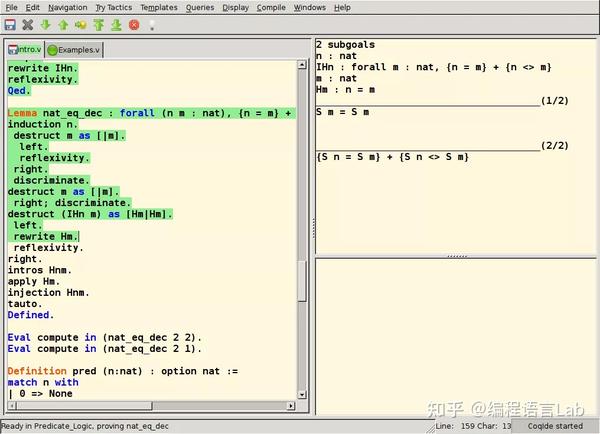Open the Compile menu
This screenshot has height=434, width=600.
tap(271, 7)
